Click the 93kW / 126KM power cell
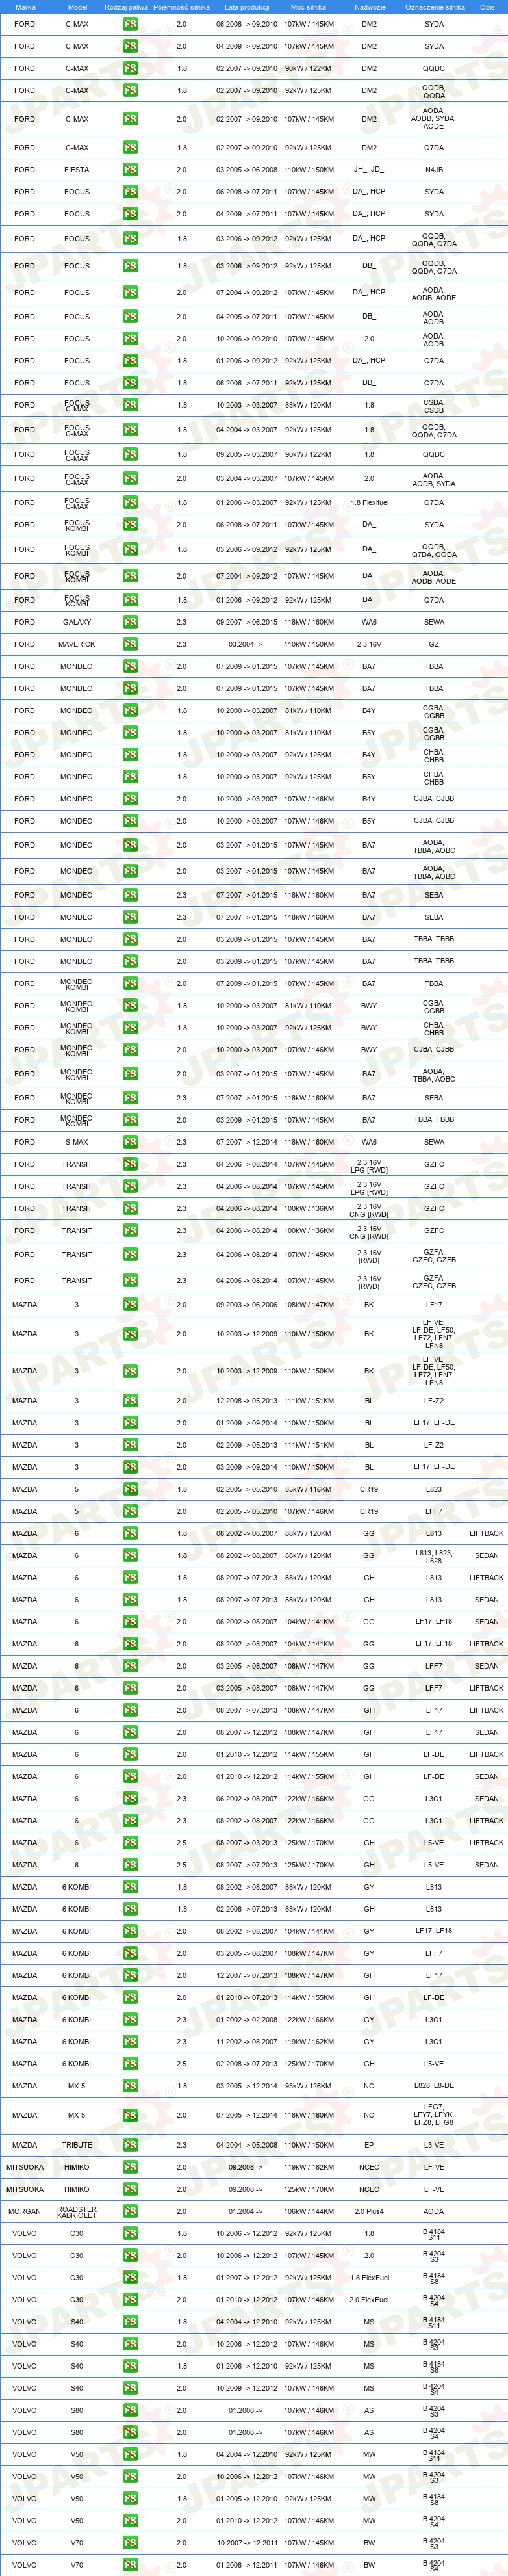 click(308, 2086)
